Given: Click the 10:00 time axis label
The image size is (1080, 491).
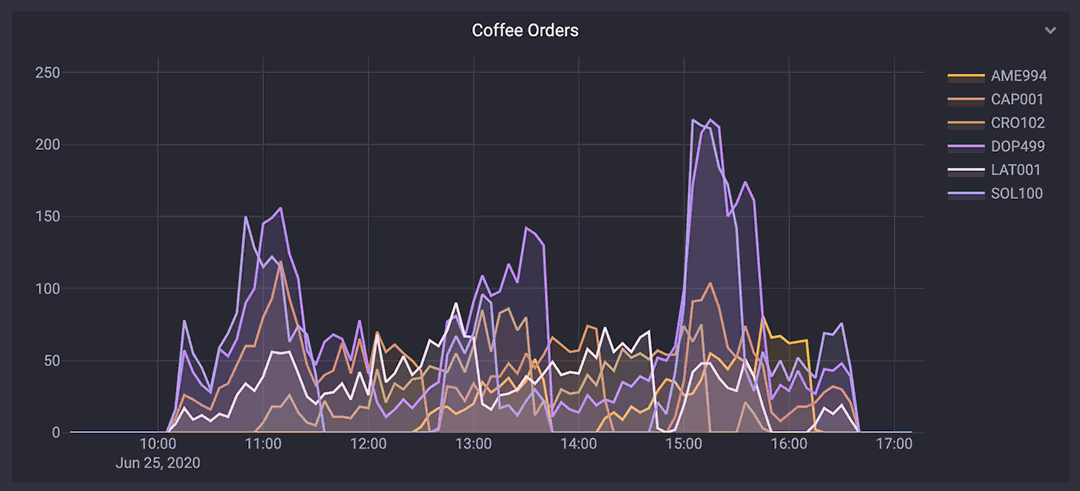Looking at the screenshot, I should (x=158, y=444).
